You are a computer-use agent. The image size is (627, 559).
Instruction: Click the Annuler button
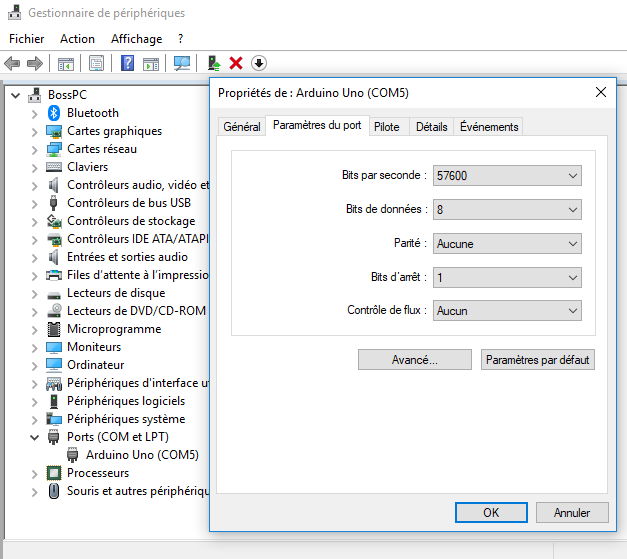(x=572, y=513)
